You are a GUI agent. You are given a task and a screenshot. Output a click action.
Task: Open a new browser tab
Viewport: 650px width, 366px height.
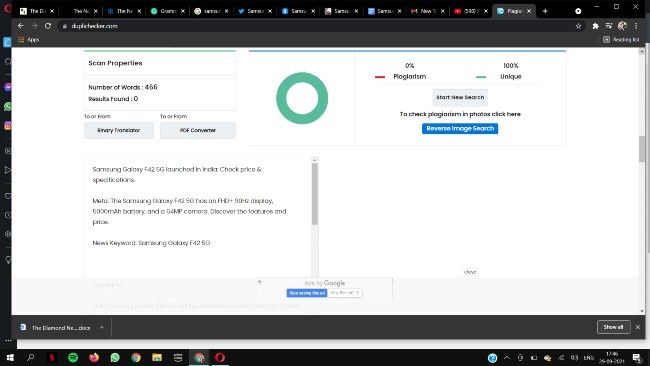(x=545, y=11)
